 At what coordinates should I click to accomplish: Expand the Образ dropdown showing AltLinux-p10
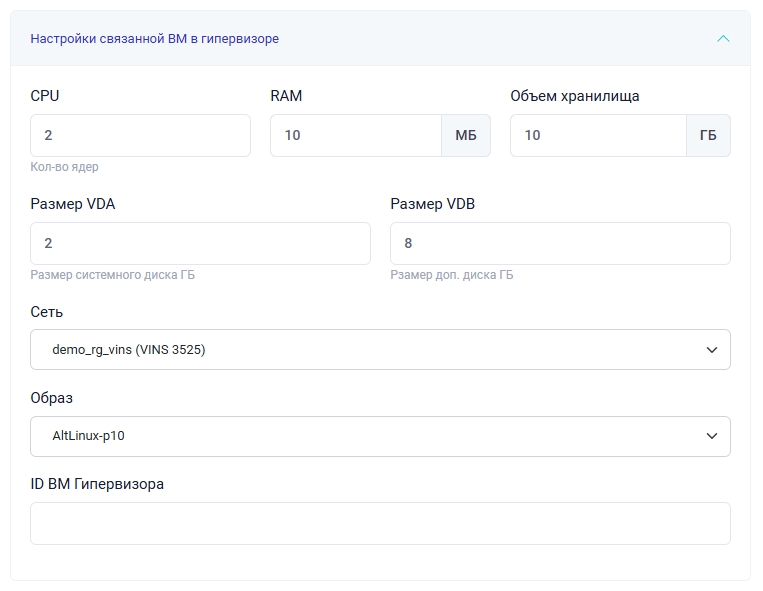tap(380, 436)
